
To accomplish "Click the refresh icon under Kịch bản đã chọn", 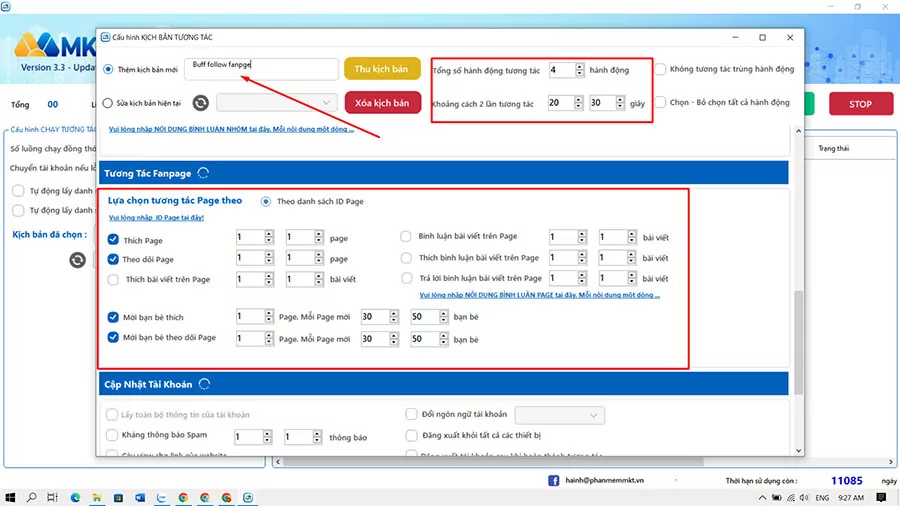I will (77, 260).
